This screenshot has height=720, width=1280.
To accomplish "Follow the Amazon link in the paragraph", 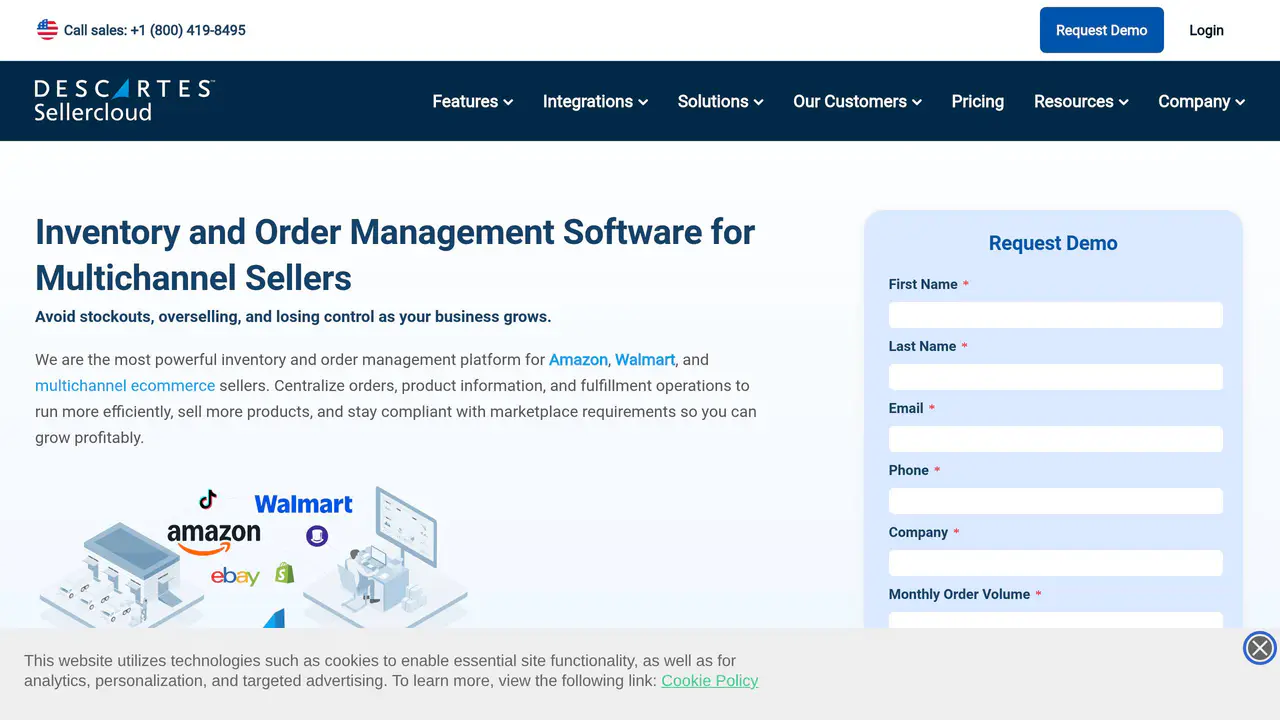I will click(578, 359).
